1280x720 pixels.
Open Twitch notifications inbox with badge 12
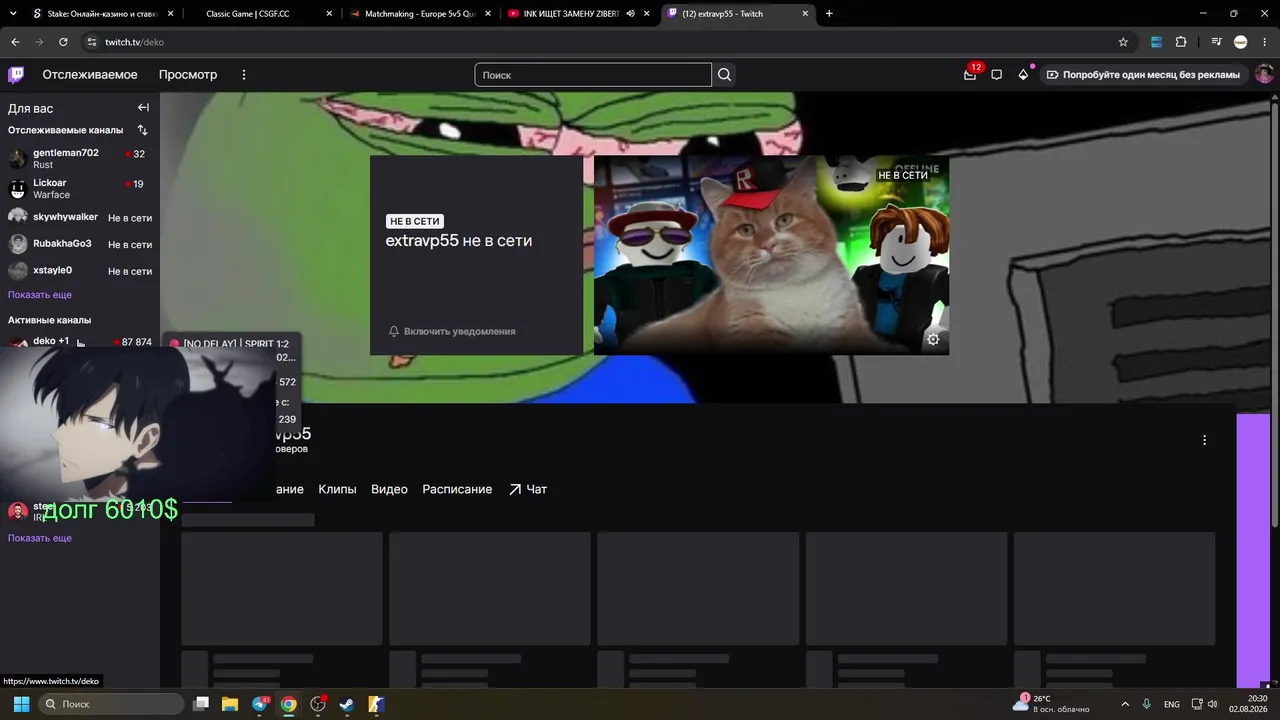(970, 75)
